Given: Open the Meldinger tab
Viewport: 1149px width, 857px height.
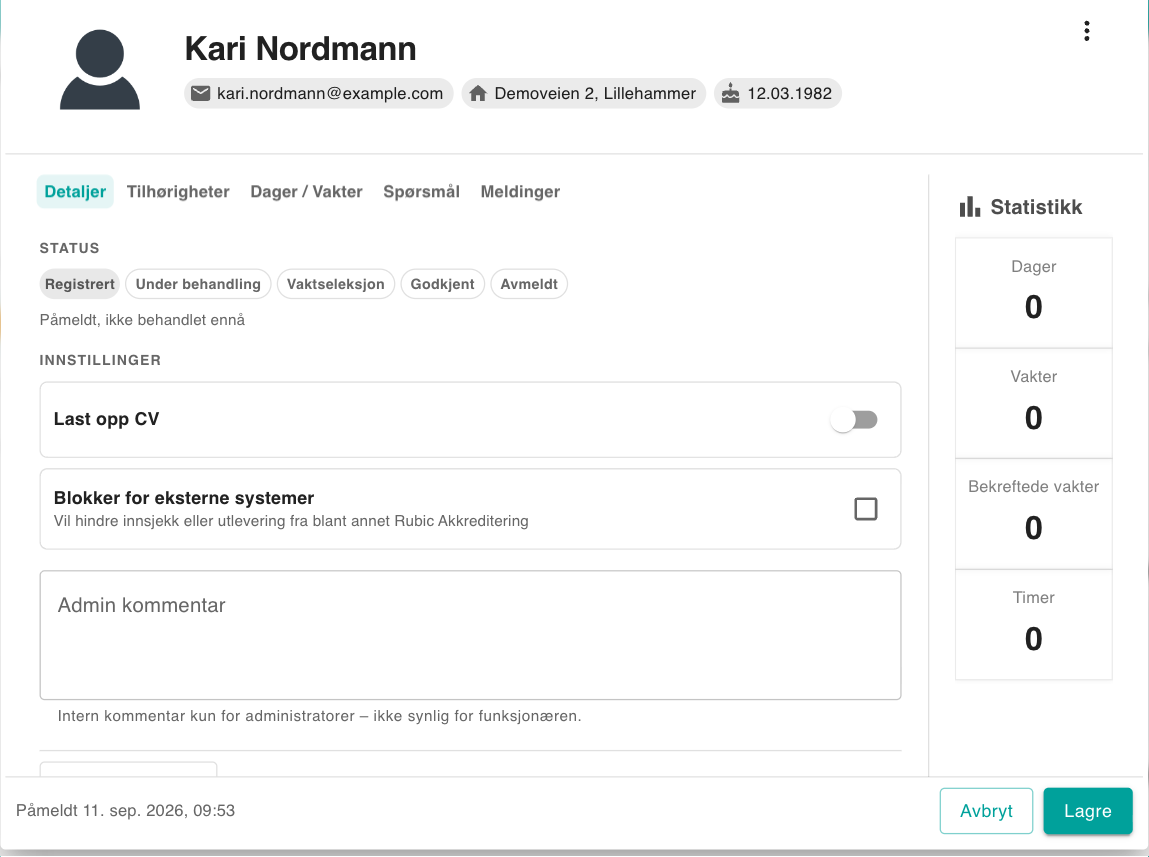Looking at the screenshot, I should tap(520, 192).
